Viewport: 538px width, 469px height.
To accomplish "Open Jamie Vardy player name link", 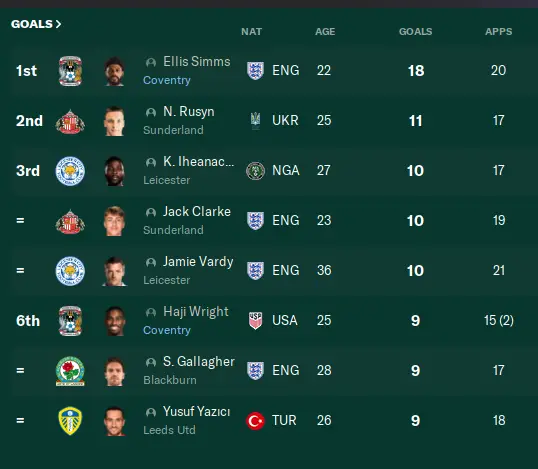I will click(198, 262).
